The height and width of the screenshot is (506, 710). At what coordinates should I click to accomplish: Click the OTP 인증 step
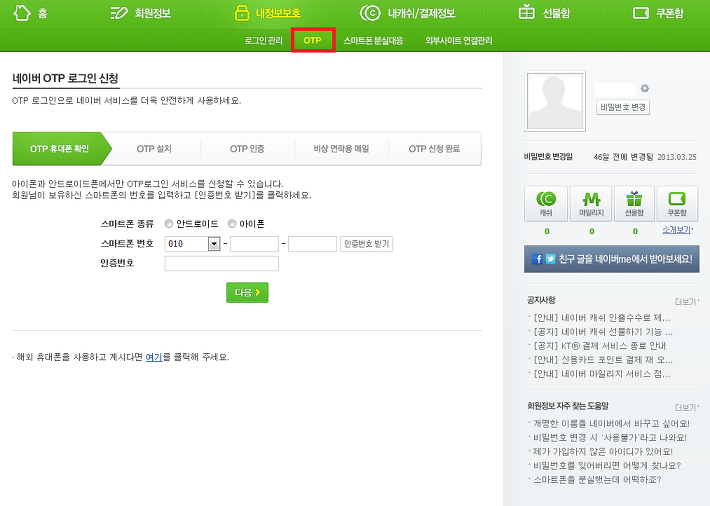pos(247,149)
